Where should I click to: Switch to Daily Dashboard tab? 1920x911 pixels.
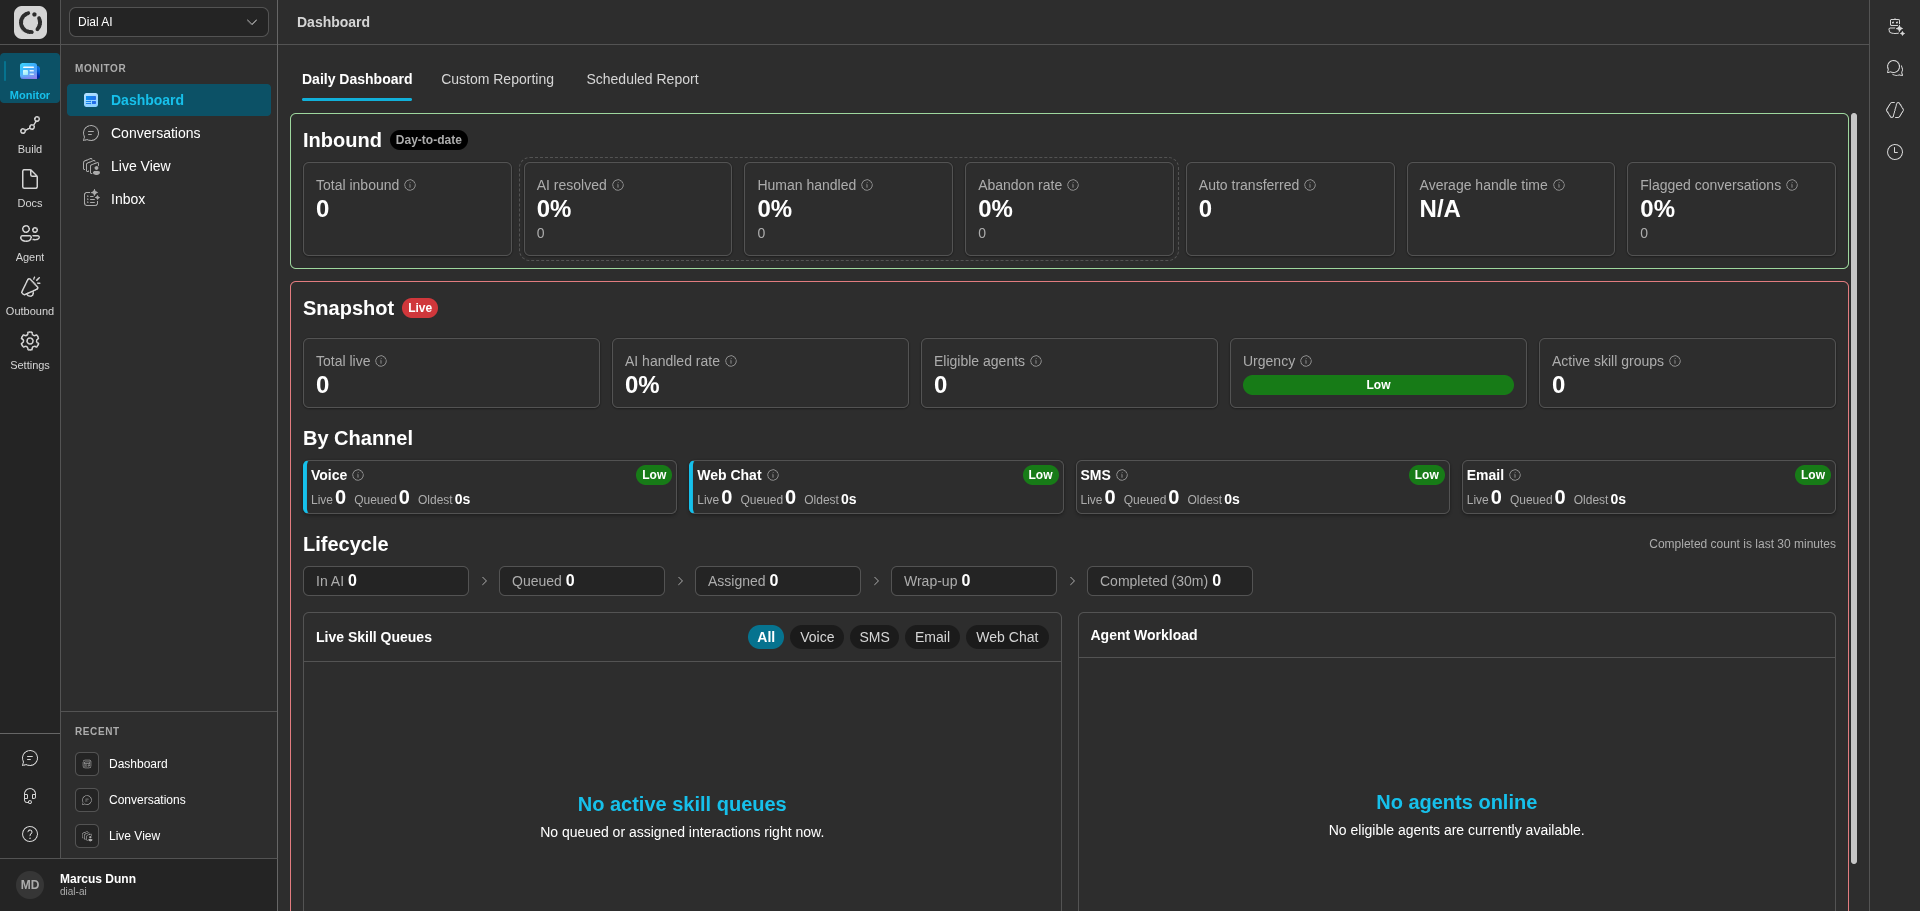357,79
